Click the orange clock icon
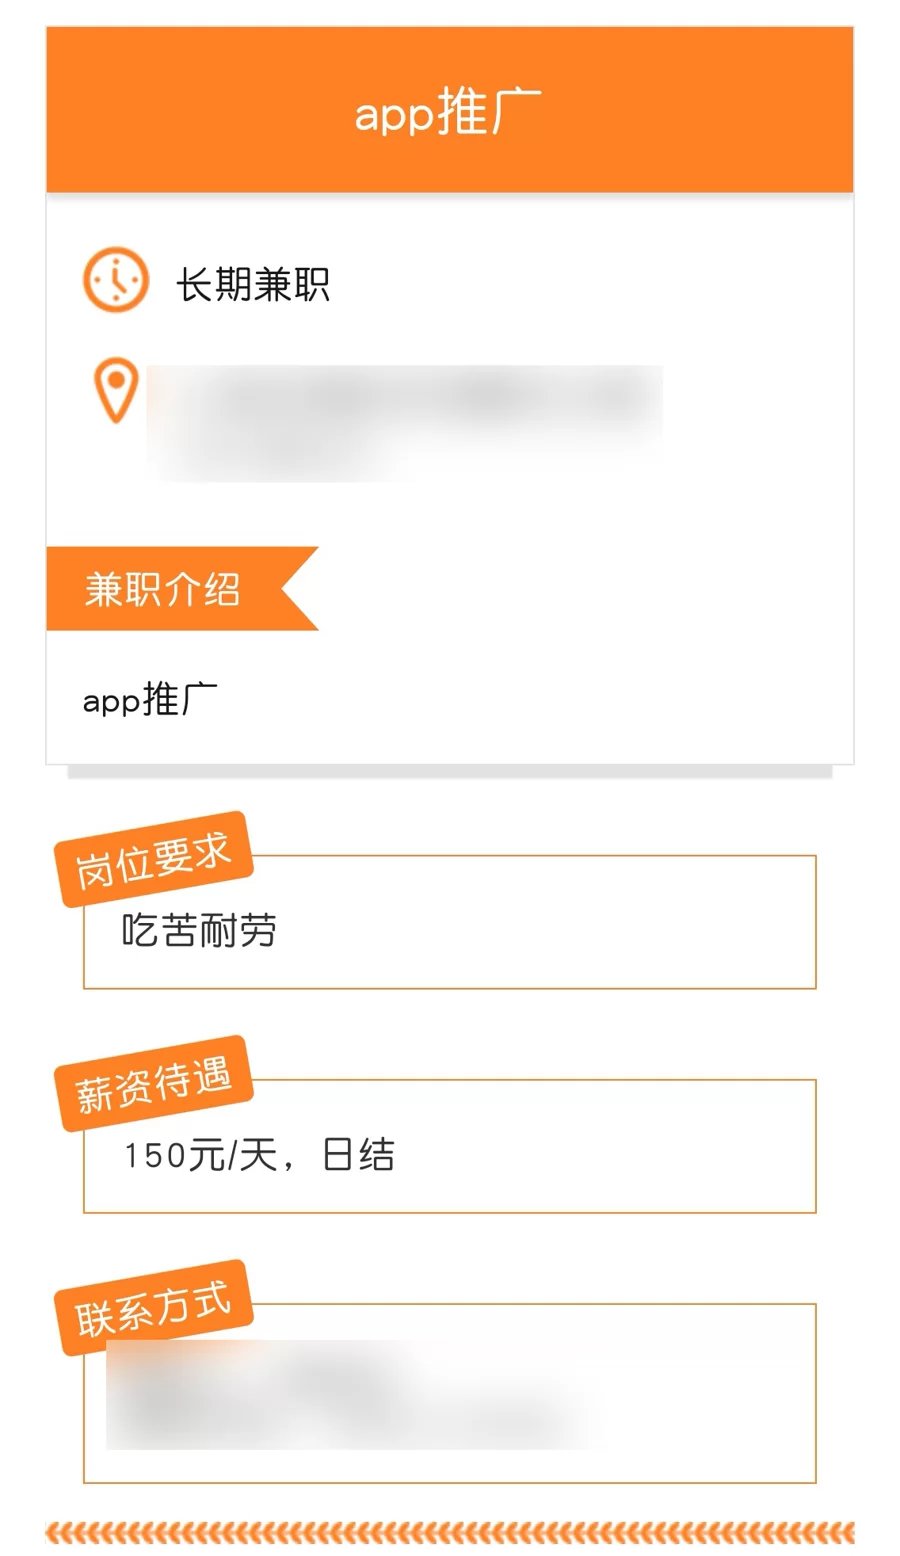This screenshot has width=900, height=1556. coord(116,280)
